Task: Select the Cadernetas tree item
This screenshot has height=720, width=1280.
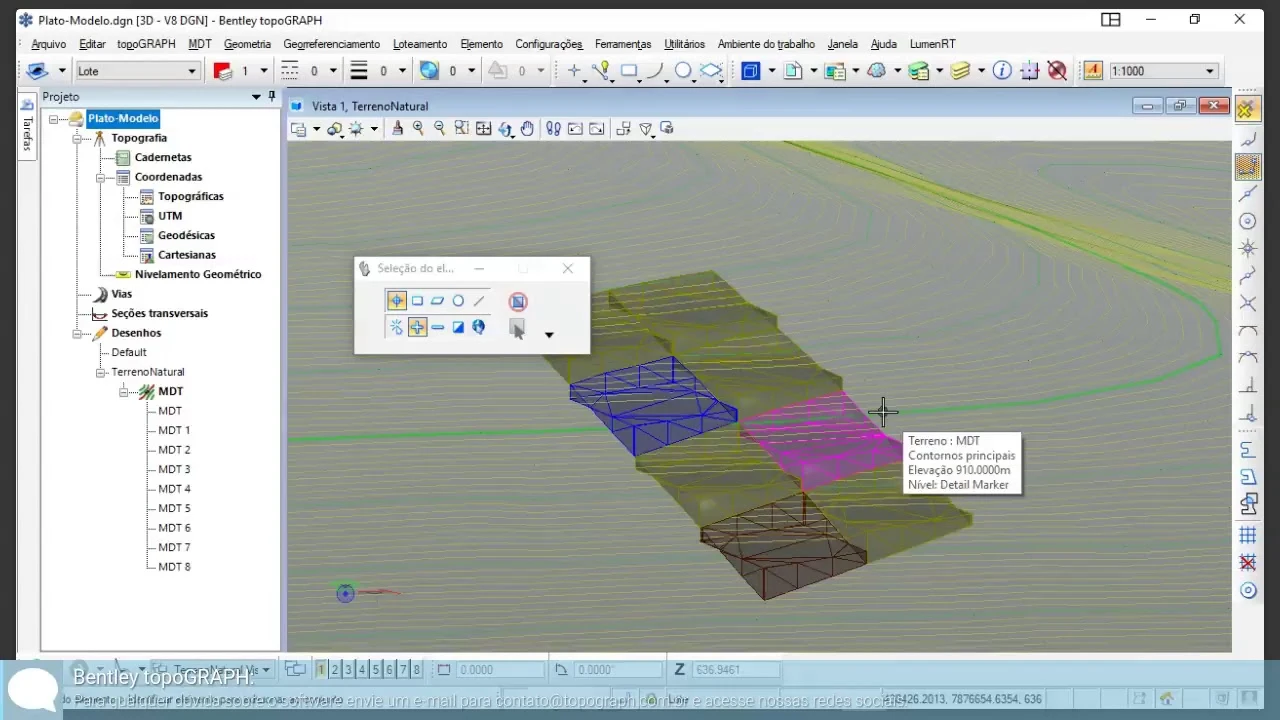Action: coord(163,158)
